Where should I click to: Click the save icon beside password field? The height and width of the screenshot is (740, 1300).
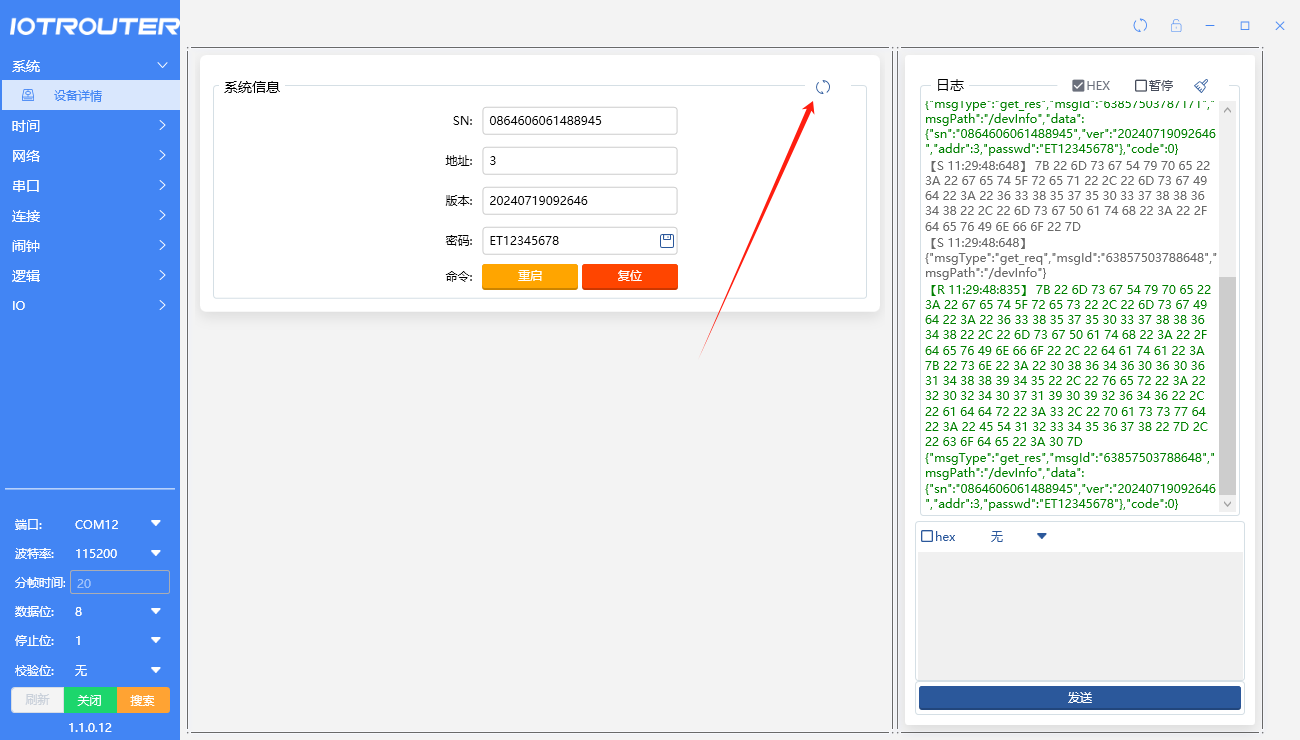(x=667, y=240)
